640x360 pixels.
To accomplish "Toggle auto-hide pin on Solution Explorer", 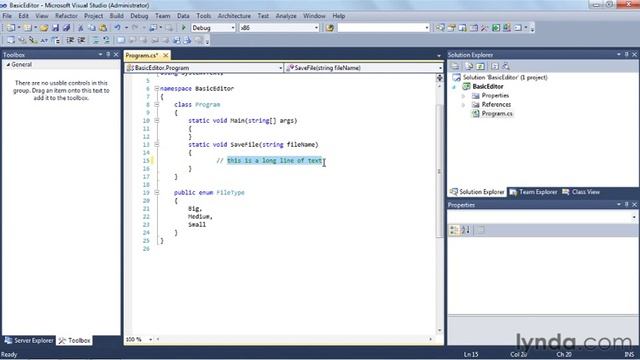I will (627, 54).
